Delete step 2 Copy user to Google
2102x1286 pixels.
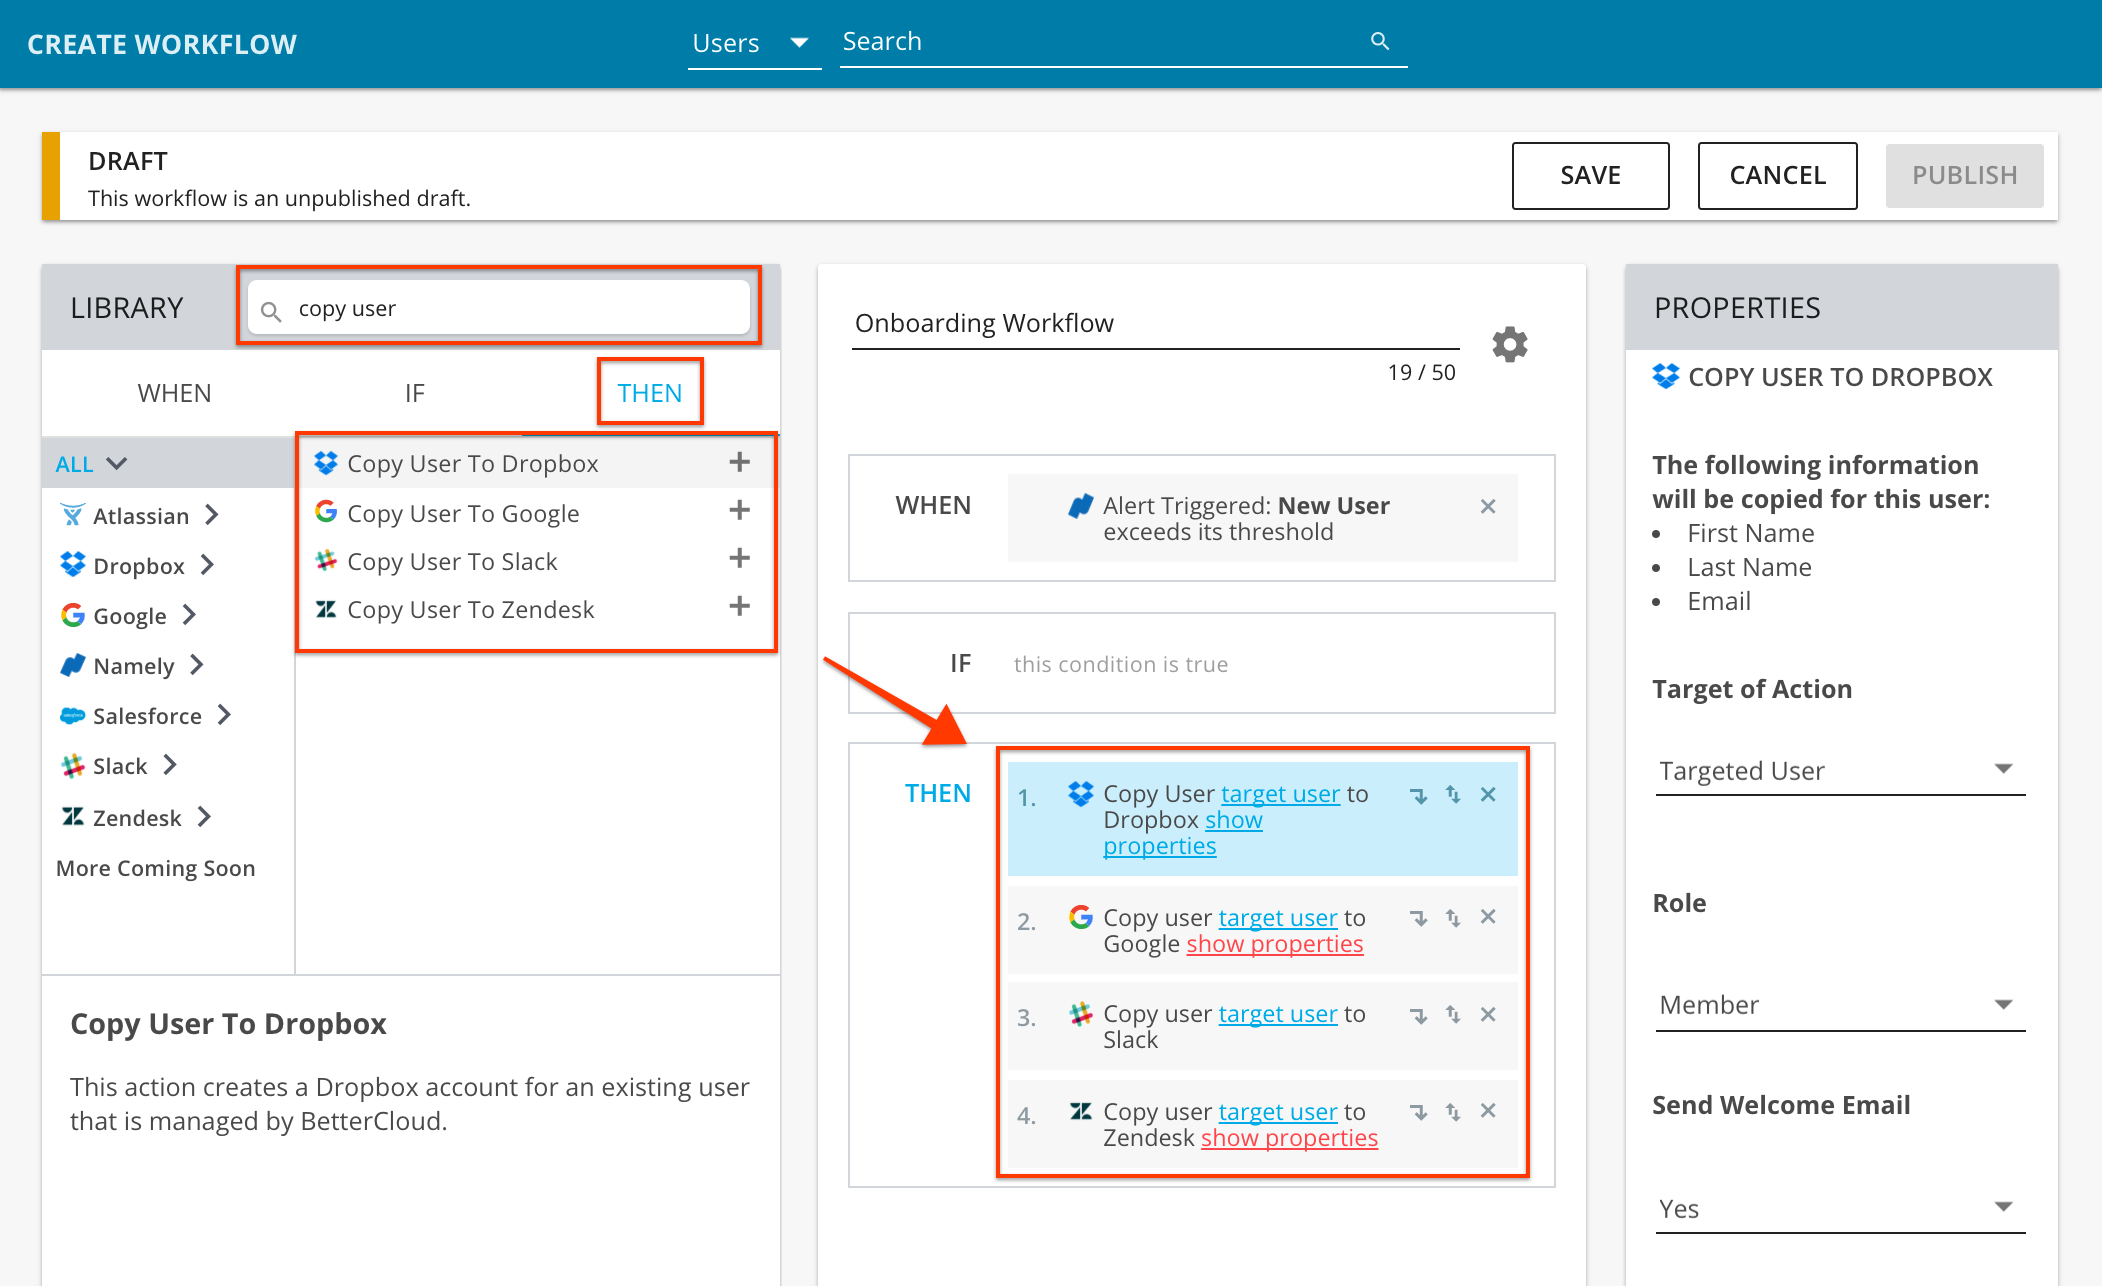coord(1488,917)
